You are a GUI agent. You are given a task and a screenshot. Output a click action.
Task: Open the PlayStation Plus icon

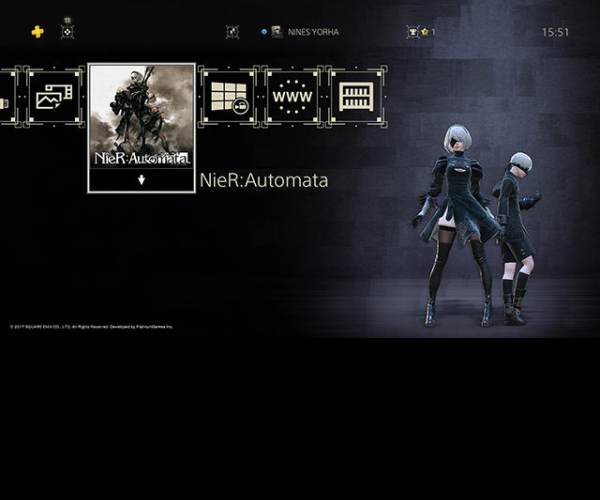(38, 32)
